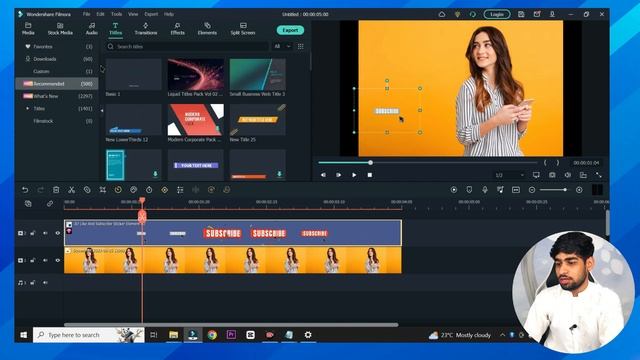Switch to the Transitions tab
Viewport: 640px width, 360px height.
(146, 29)
